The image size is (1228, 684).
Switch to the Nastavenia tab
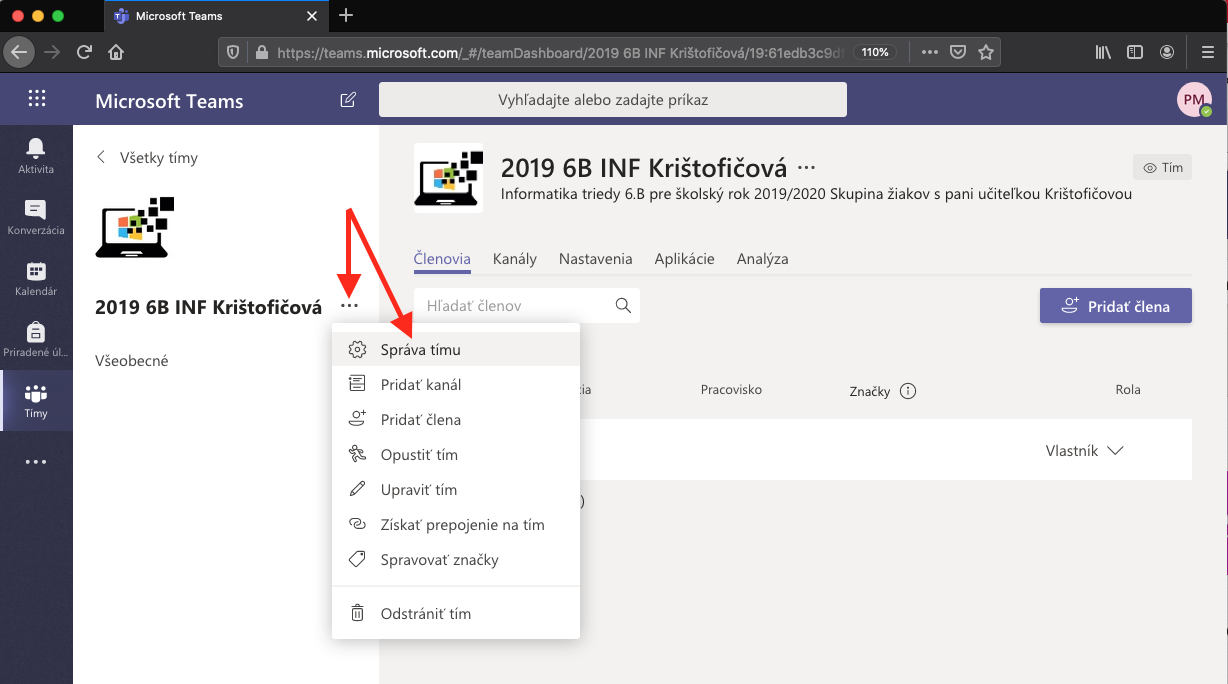(595, 259)
